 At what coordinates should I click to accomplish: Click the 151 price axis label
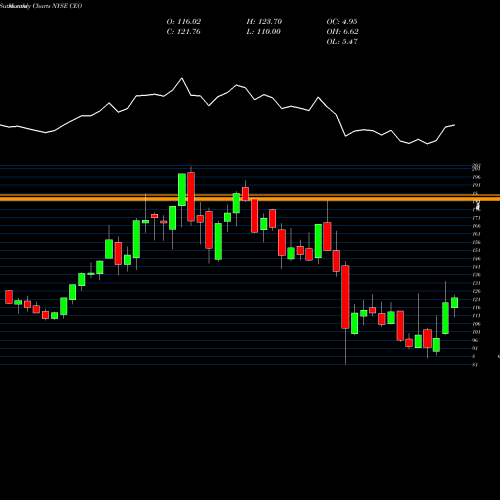coord(476,250)
